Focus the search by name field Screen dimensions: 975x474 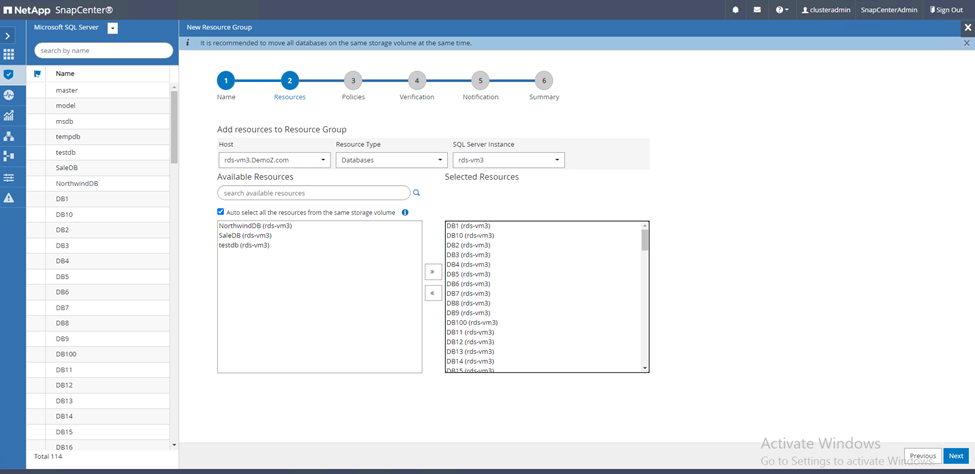(x=104, y=50)
